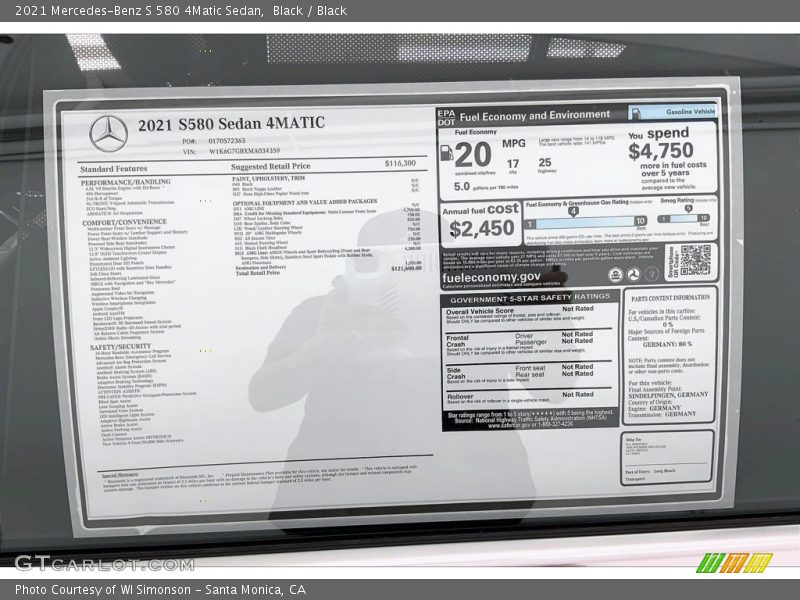Click the colored striped logo at bottom right
Viewport: 800px width, 600px height.
point(734,562)
